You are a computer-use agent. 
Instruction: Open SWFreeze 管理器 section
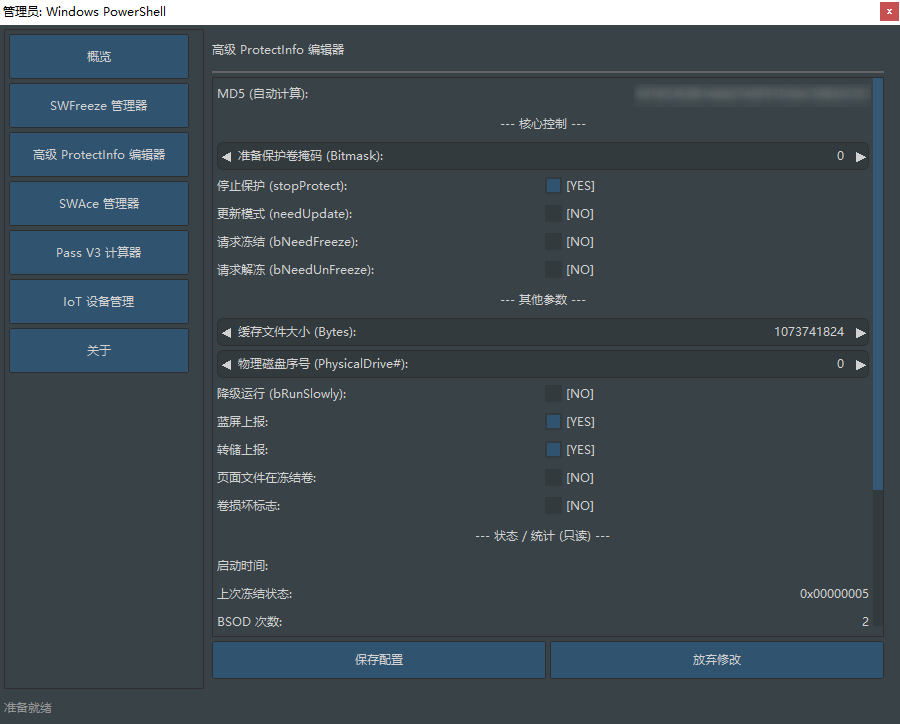[99, 106]
